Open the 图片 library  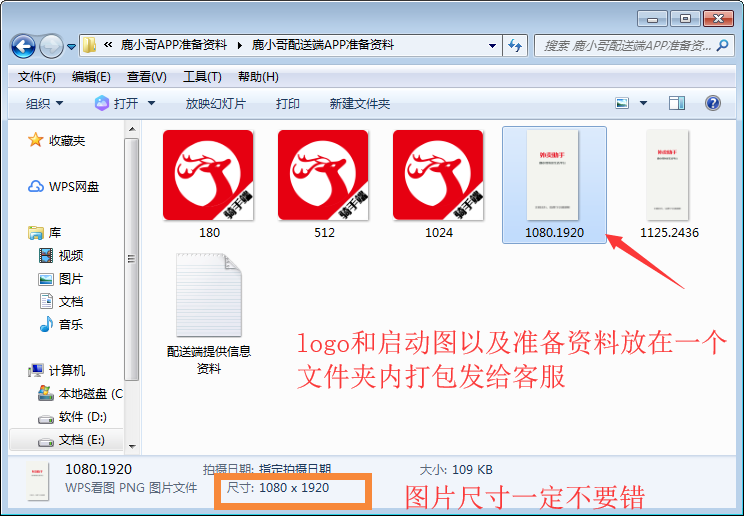(x=71, y=279)
